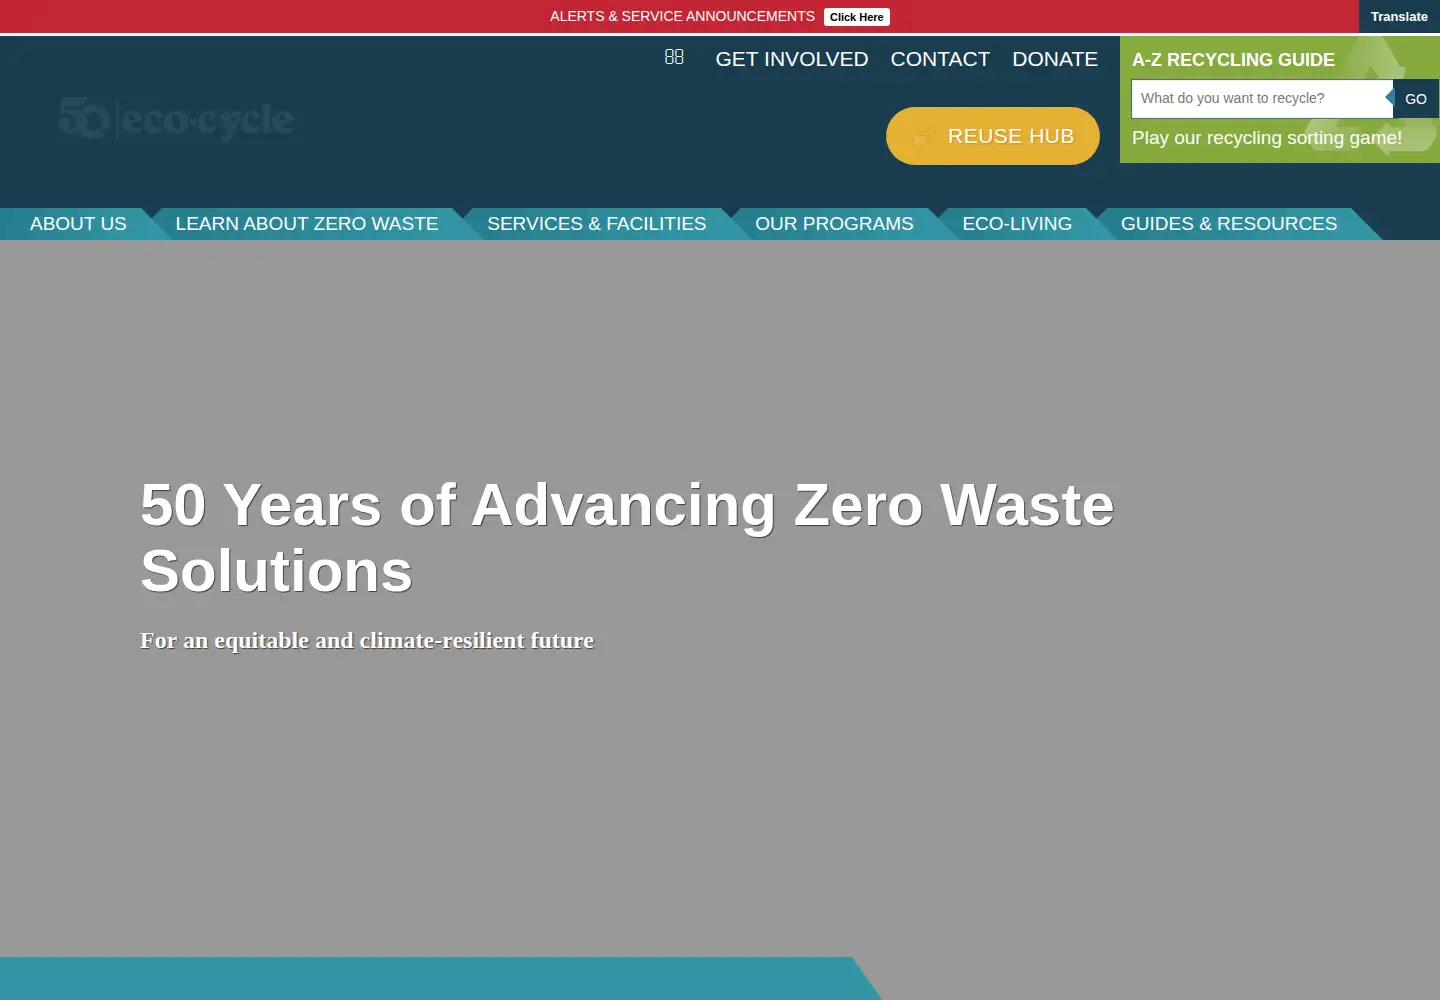The image size is (1440, 1000).
Task: Open the About Us menu
Action: [78, 224]
